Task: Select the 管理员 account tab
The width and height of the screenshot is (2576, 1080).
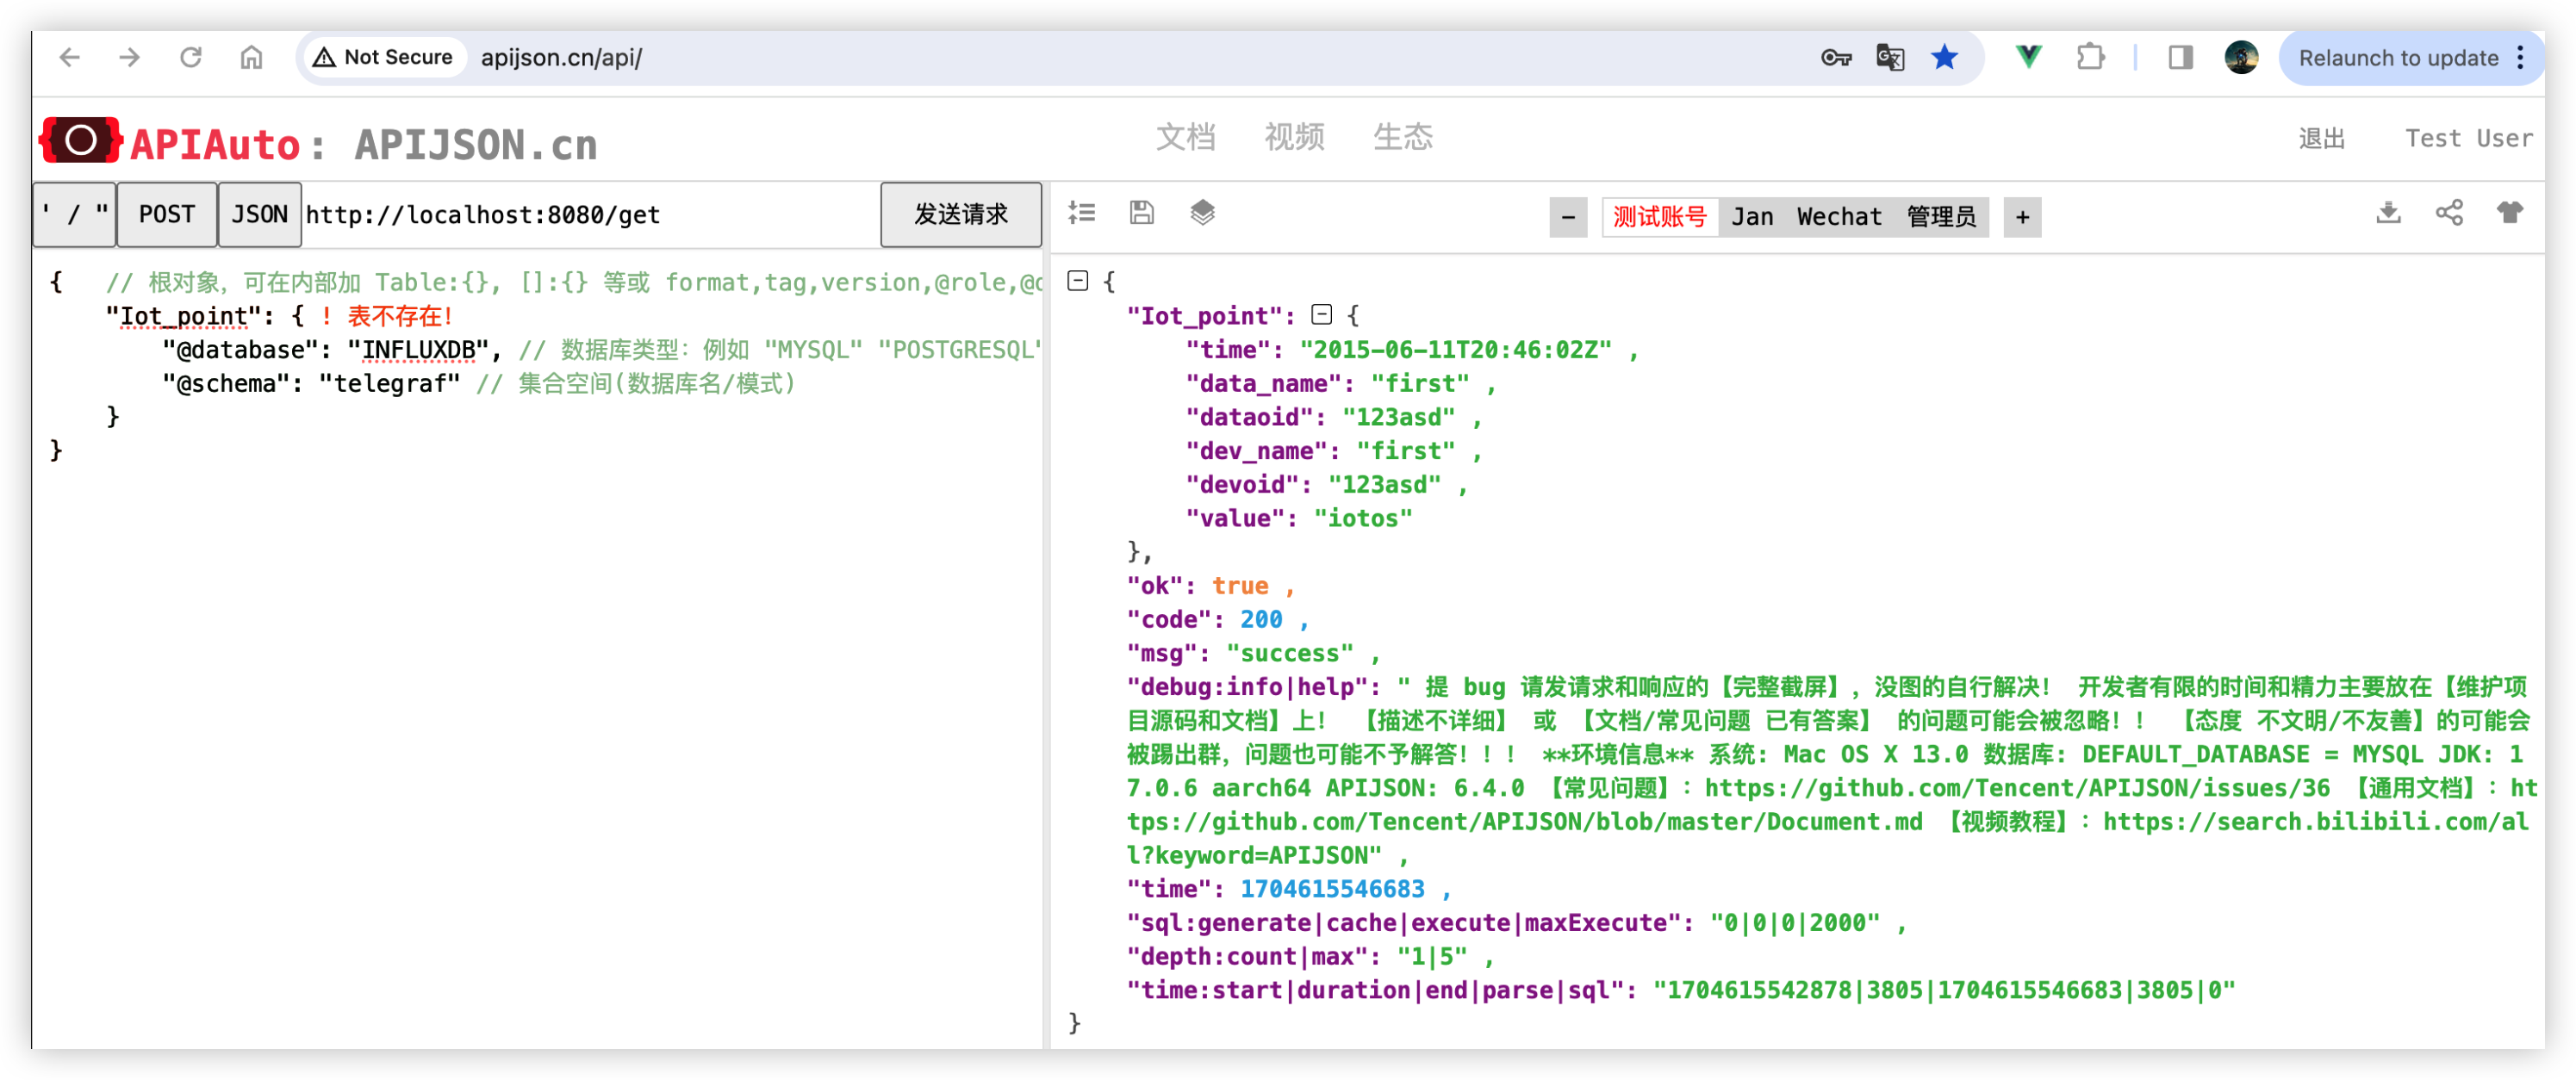Action: (x=1940, y=217)
